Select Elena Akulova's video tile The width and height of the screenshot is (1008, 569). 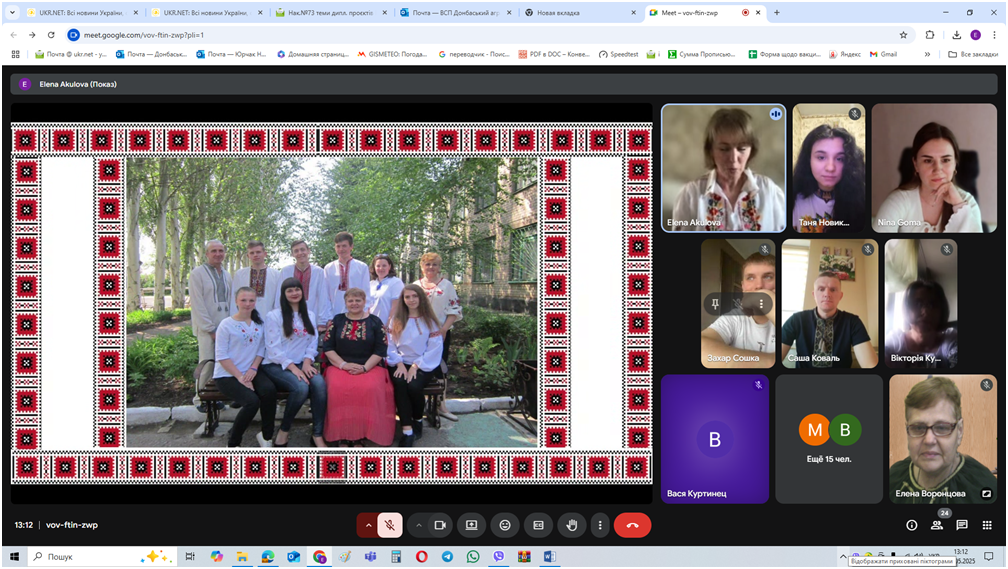point(723,168)
